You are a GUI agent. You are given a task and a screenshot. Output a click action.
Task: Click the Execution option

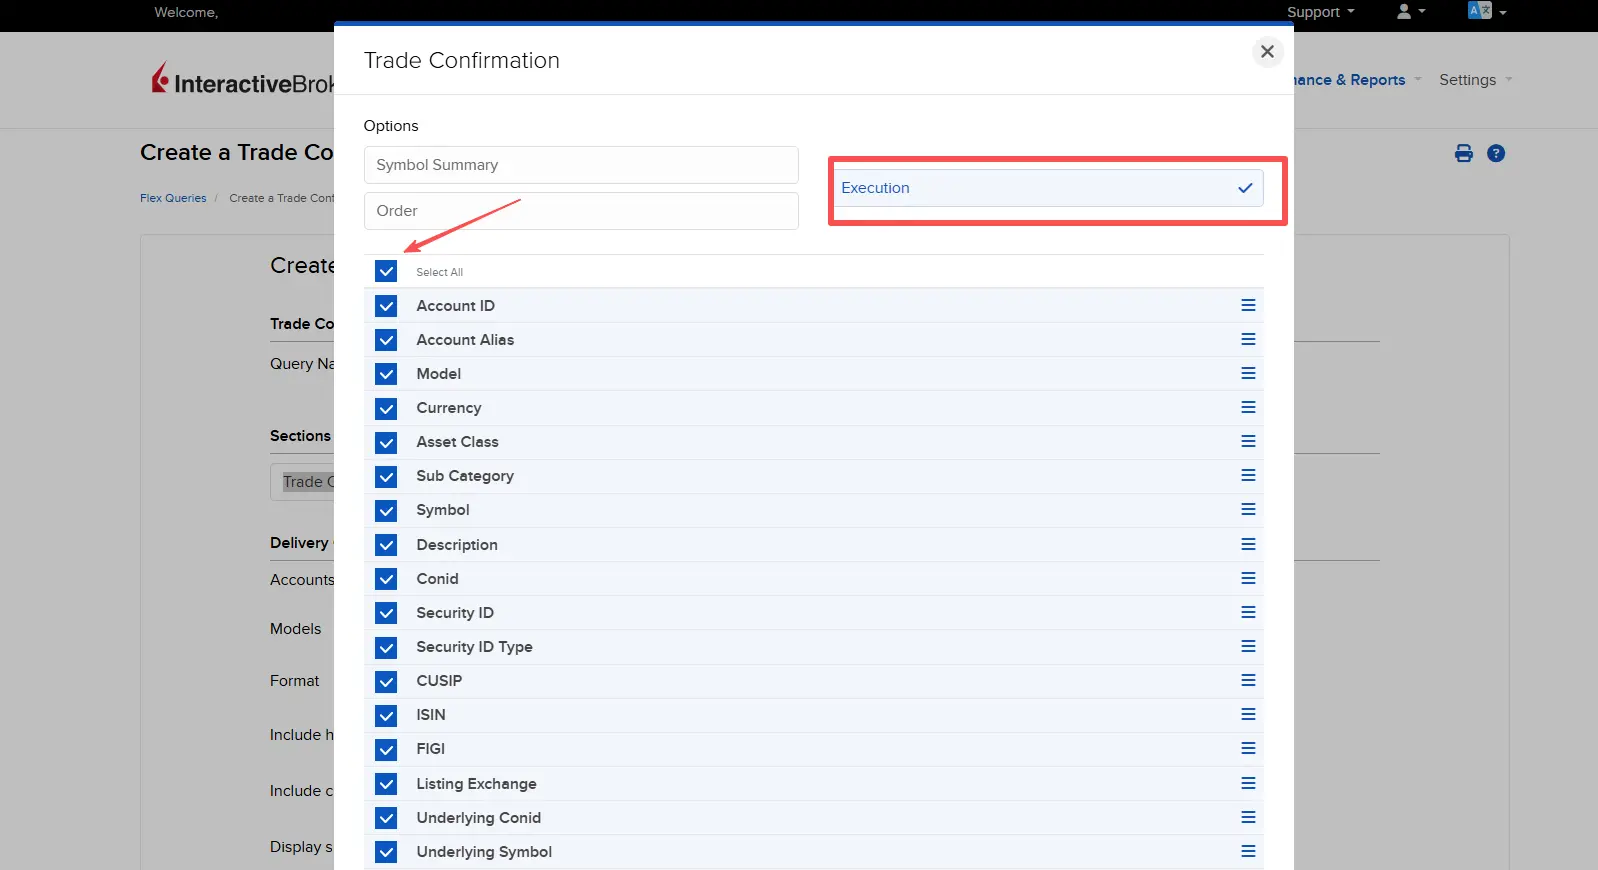1048,188
